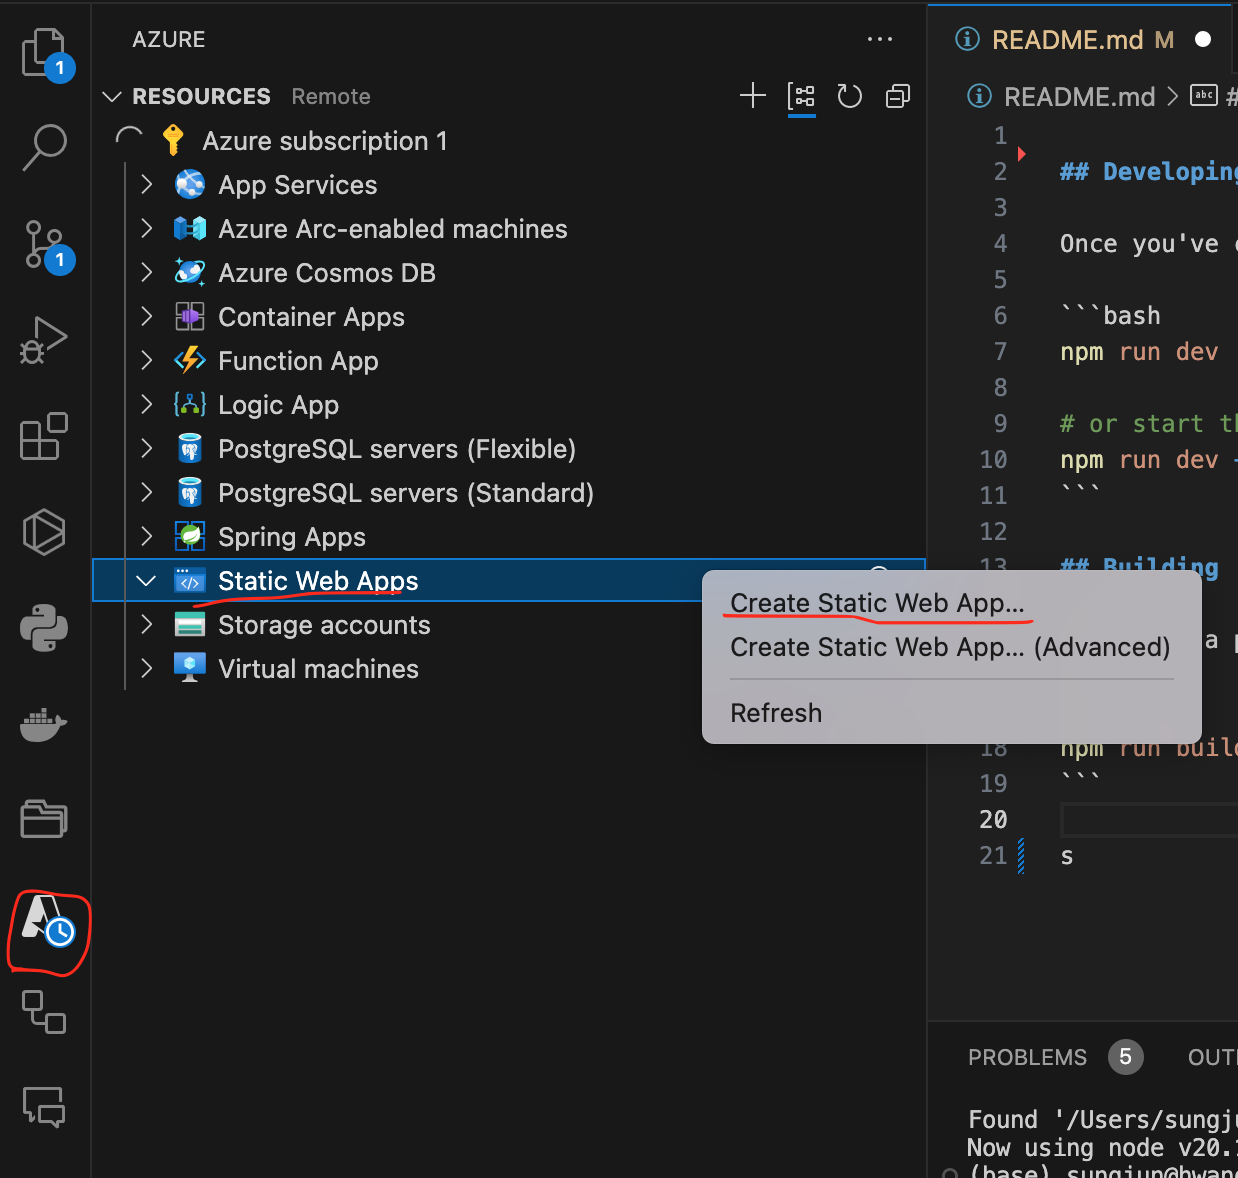Image resolution: width=1238 pixels, height=1178 pixels.
Task: Click the Spring Apps leaf icon
Action: [x=190, y=536]
